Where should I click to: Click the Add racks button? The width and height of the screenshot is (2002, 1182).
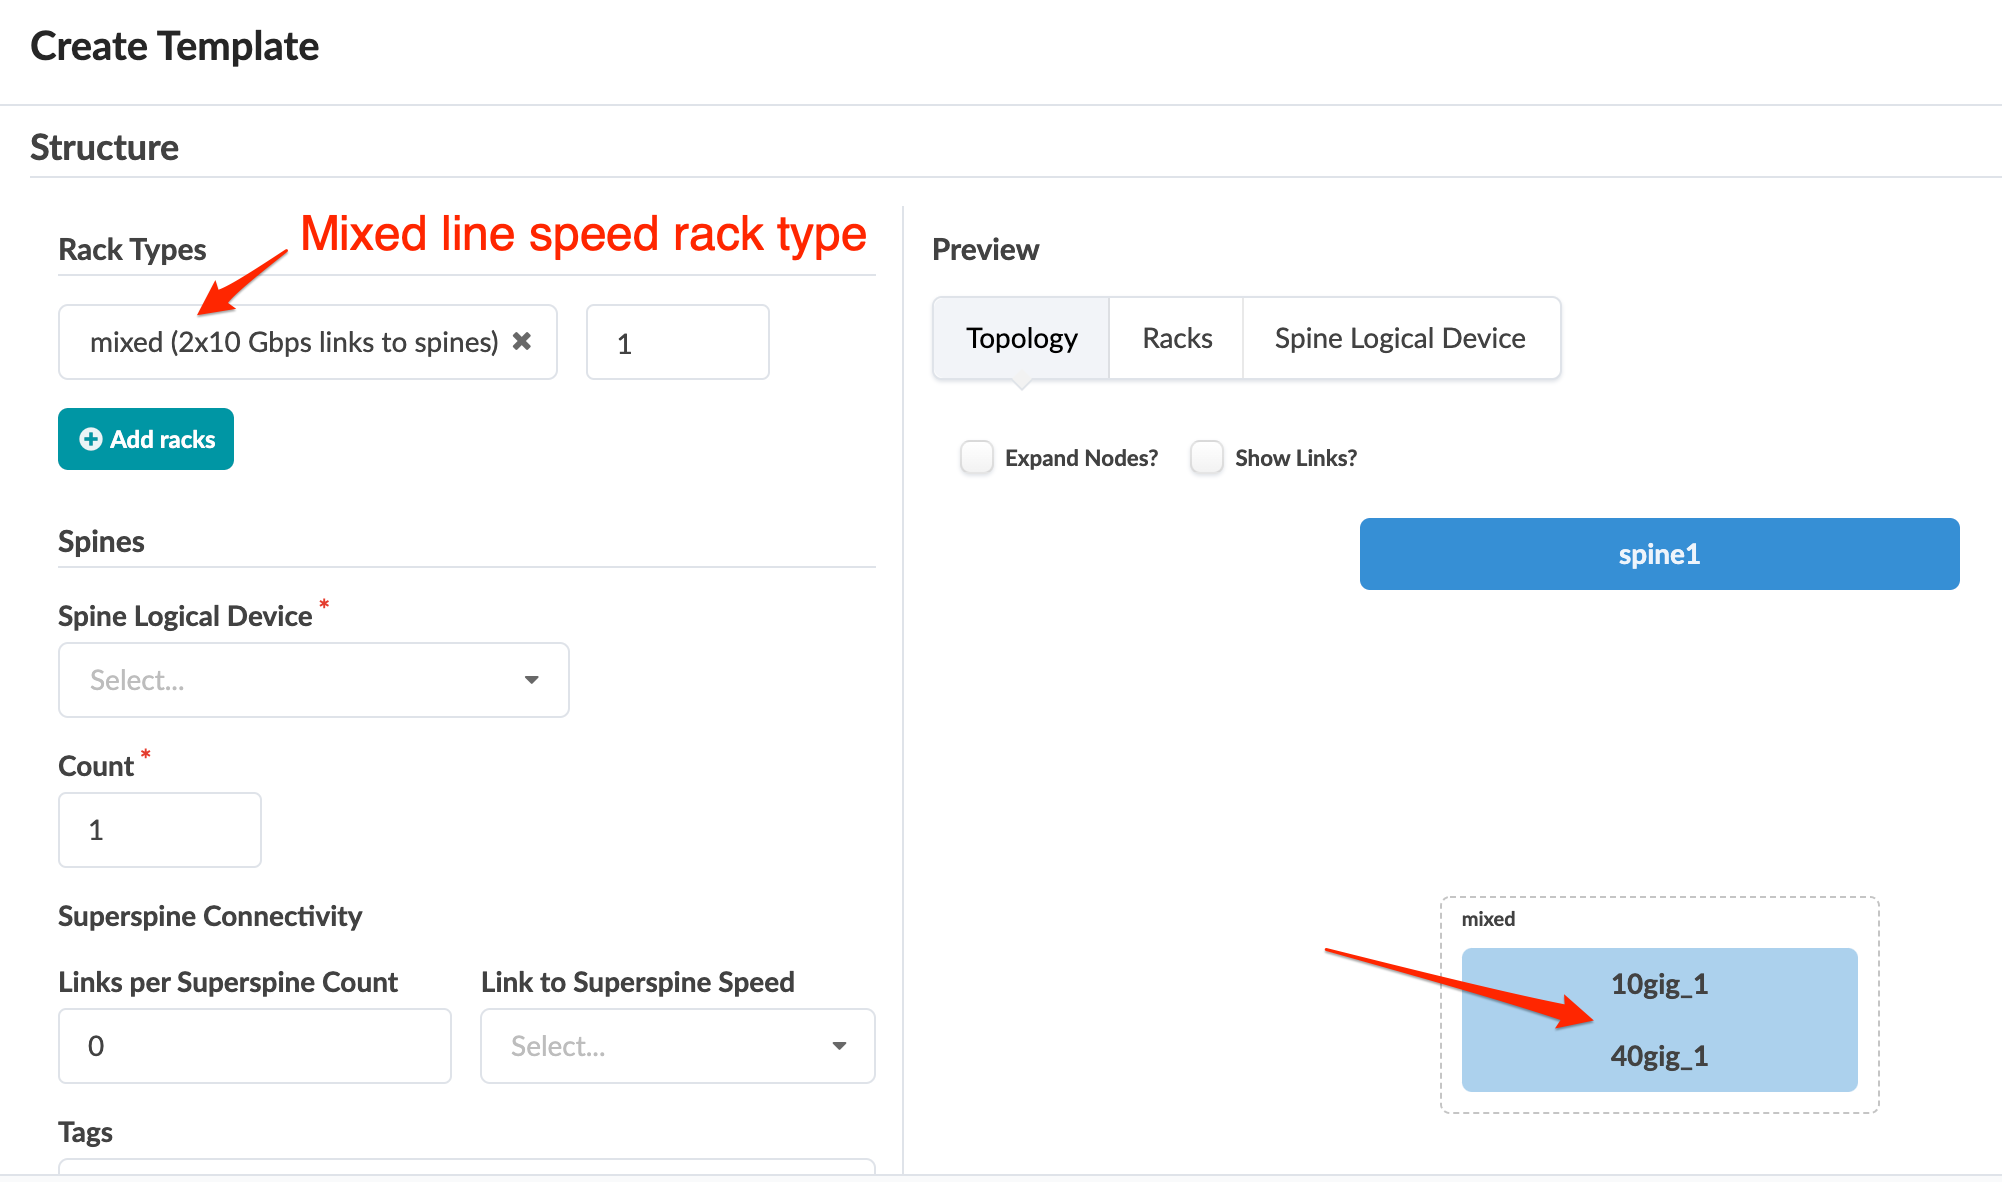(x=146, y=439)
